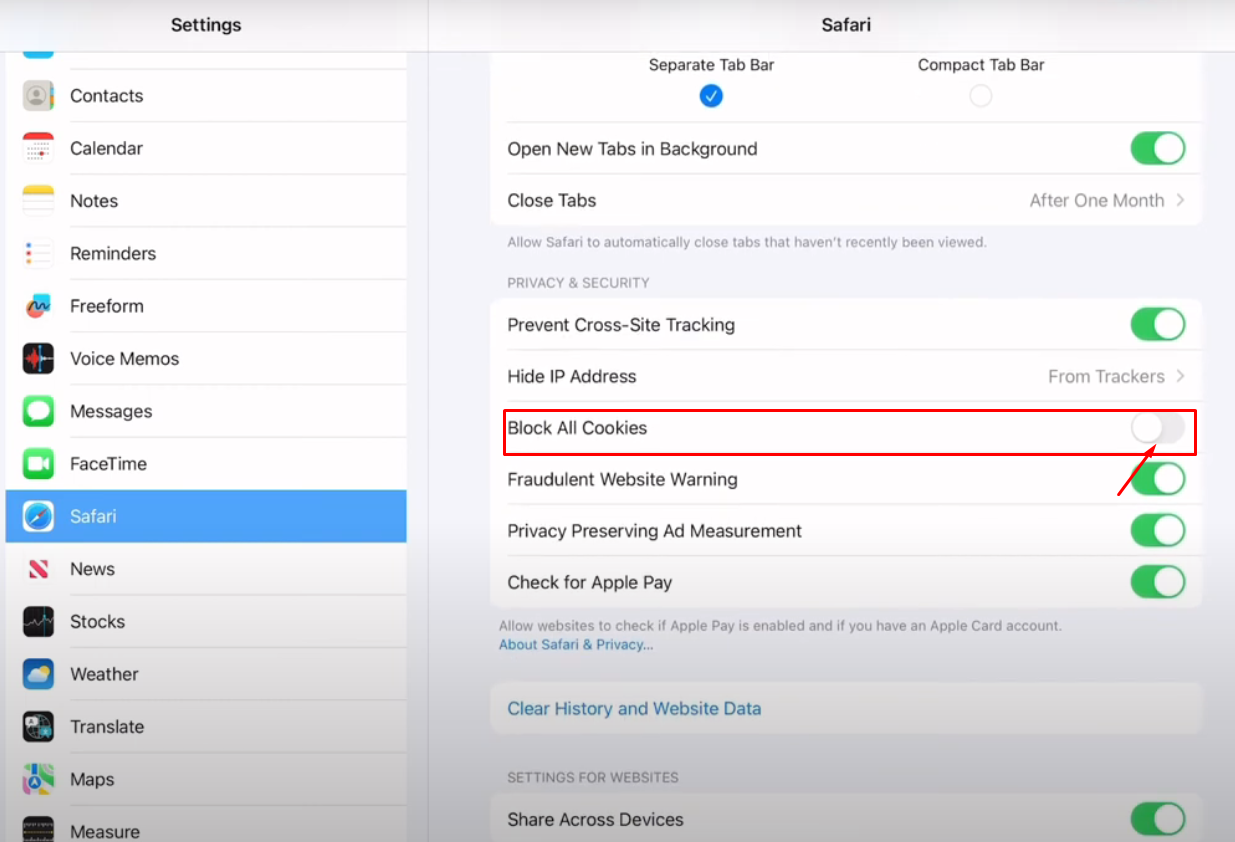Open Calendar settings in the sidebar
The width and height of the screenshot is (1235, 842).
click(206, 148)
